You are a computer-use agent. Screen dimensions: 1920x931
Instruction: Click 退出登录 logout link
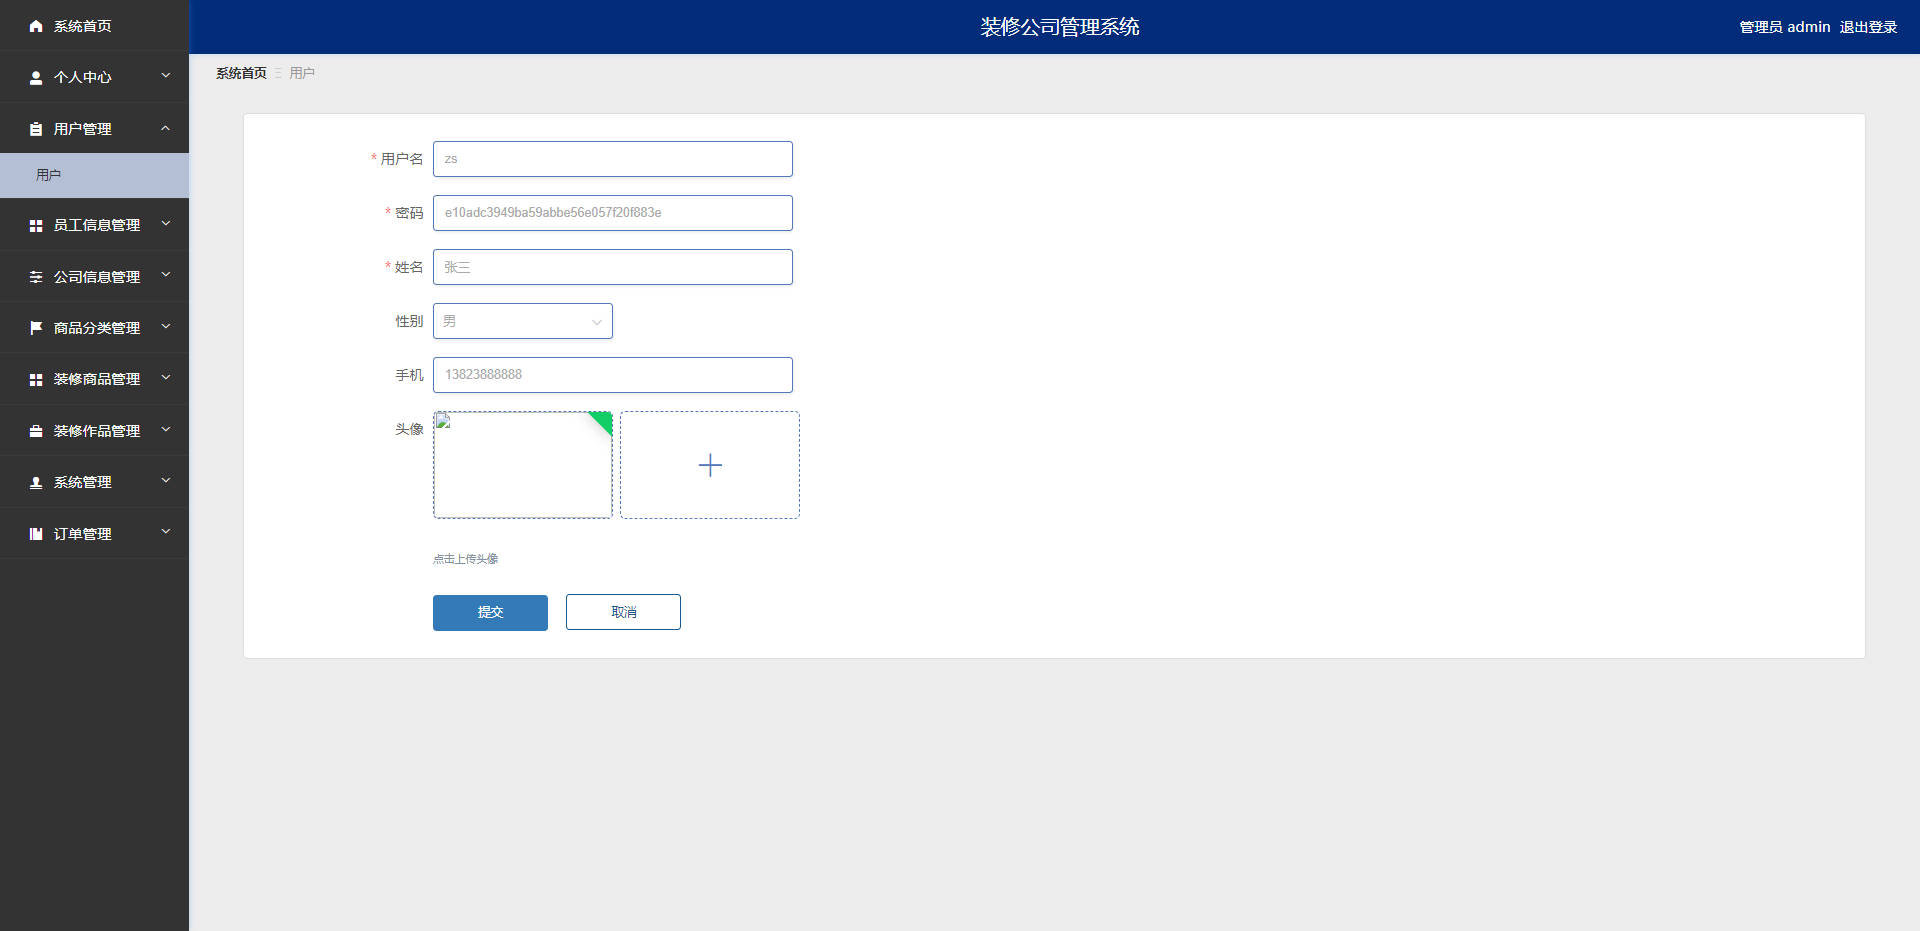point(1868,27)
